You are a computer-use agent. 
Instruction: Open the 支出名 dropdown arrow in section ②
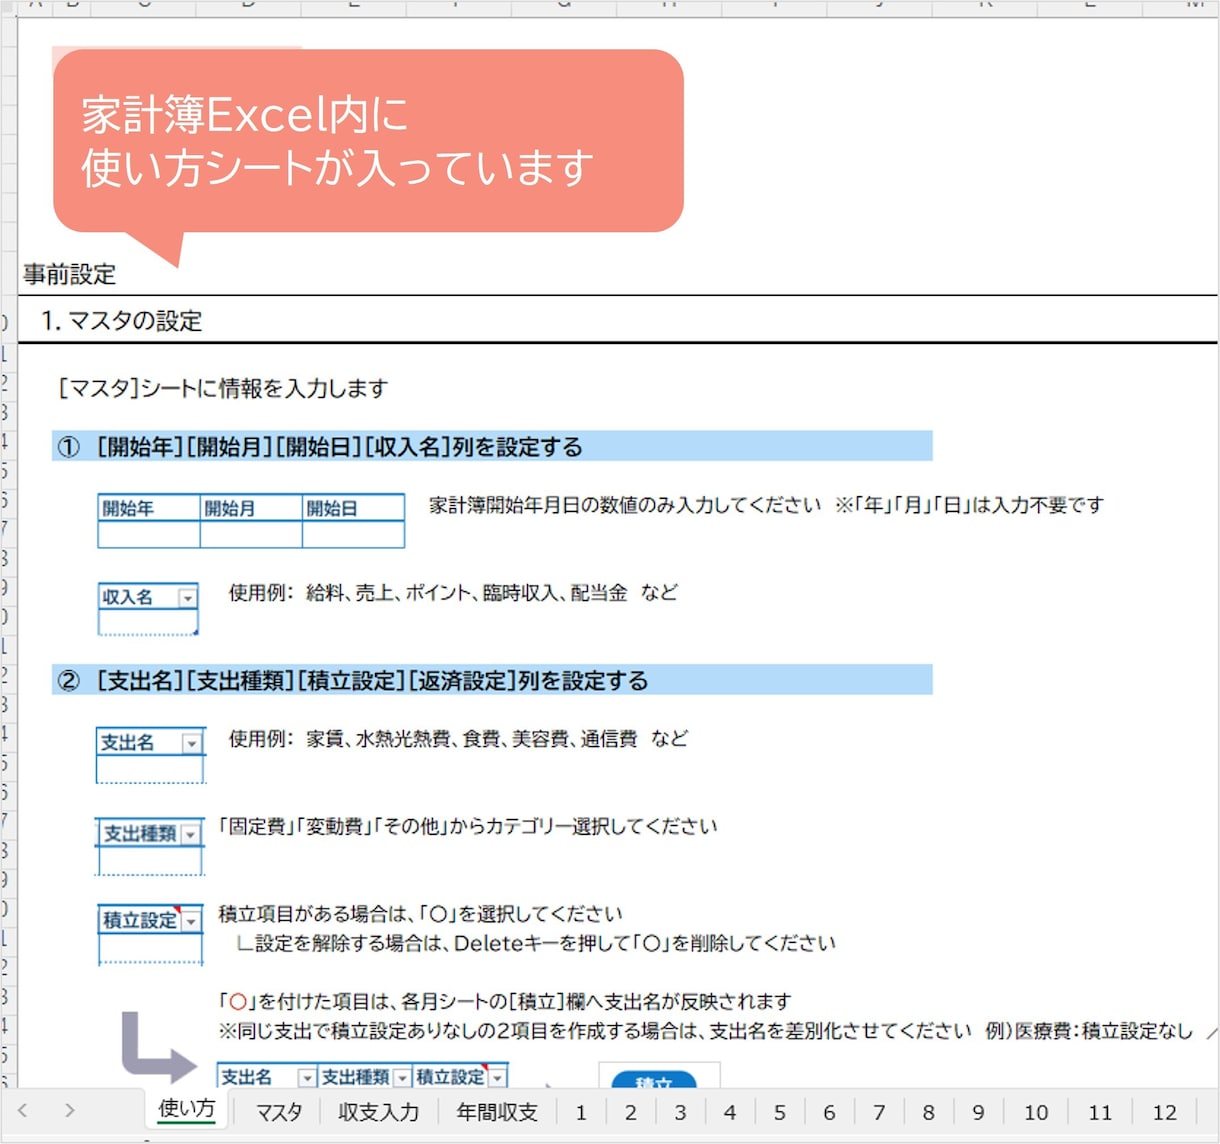191,743
